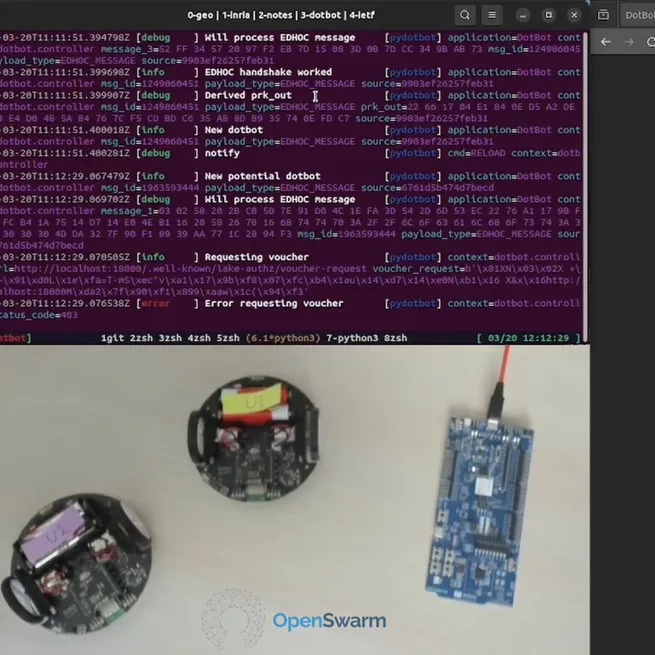Open the terminal search icon
Image resolution: width=655 pixels, height=655 pixels.
465,15
